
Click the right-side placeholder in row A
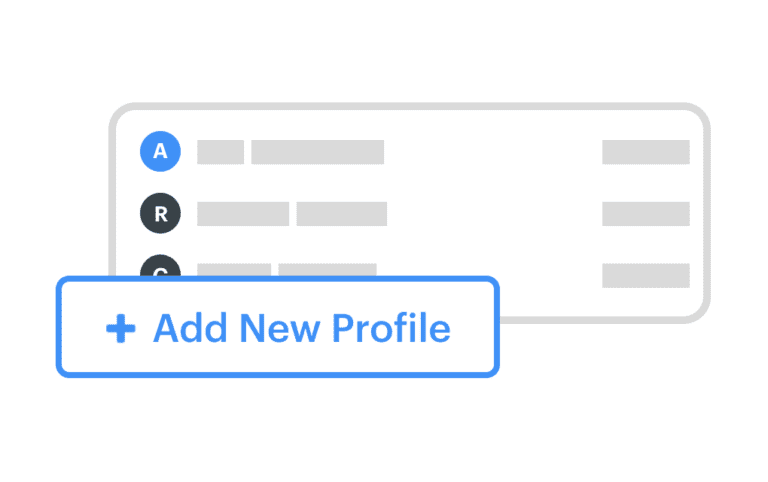645,152
